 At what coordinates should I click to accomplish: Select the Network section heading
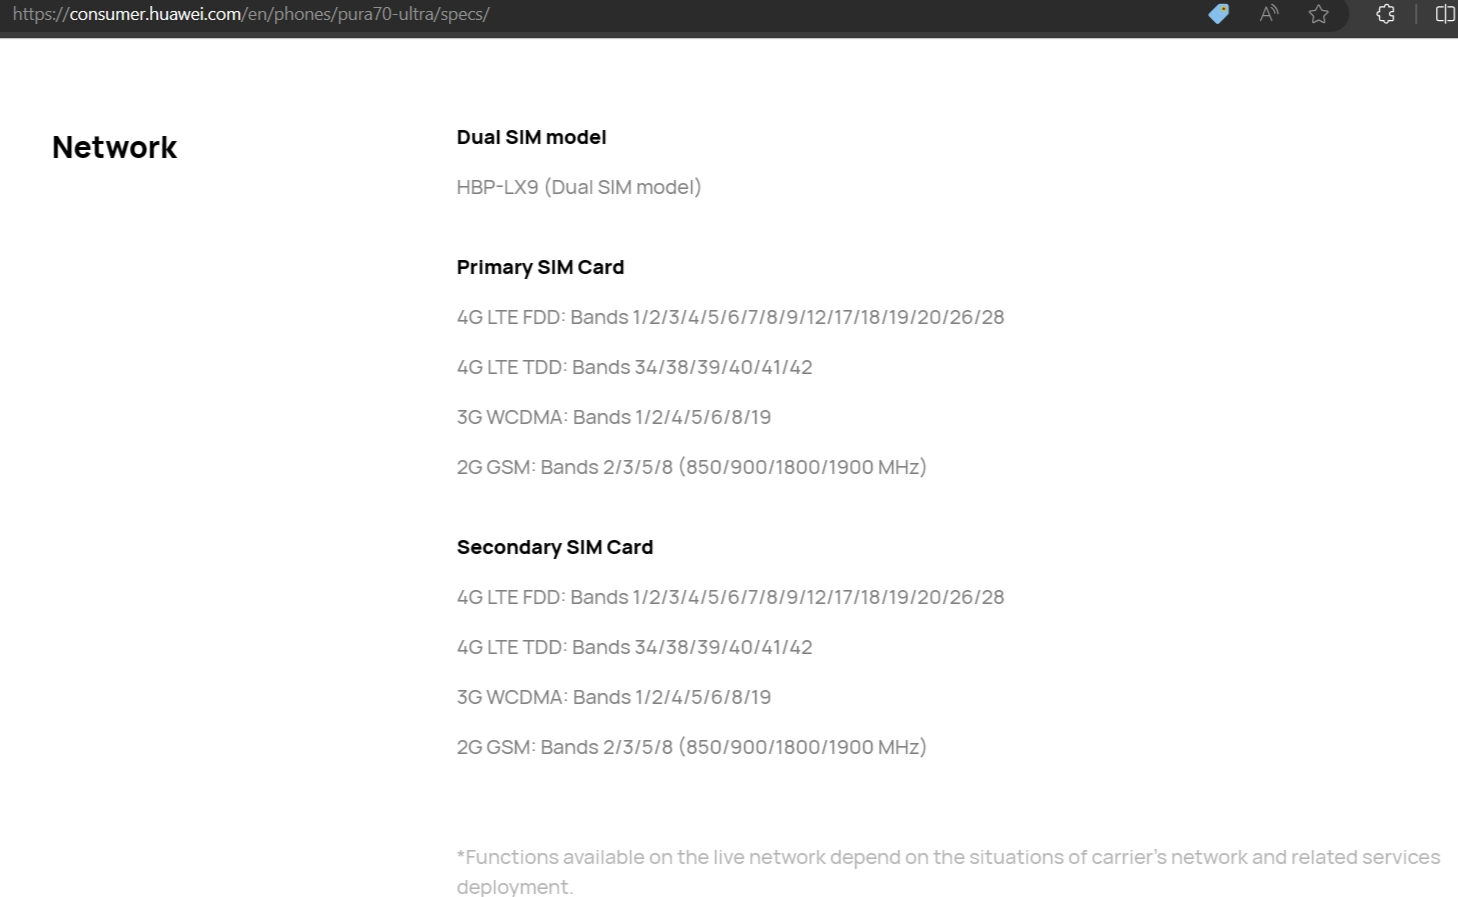click(x=114, y=147)
